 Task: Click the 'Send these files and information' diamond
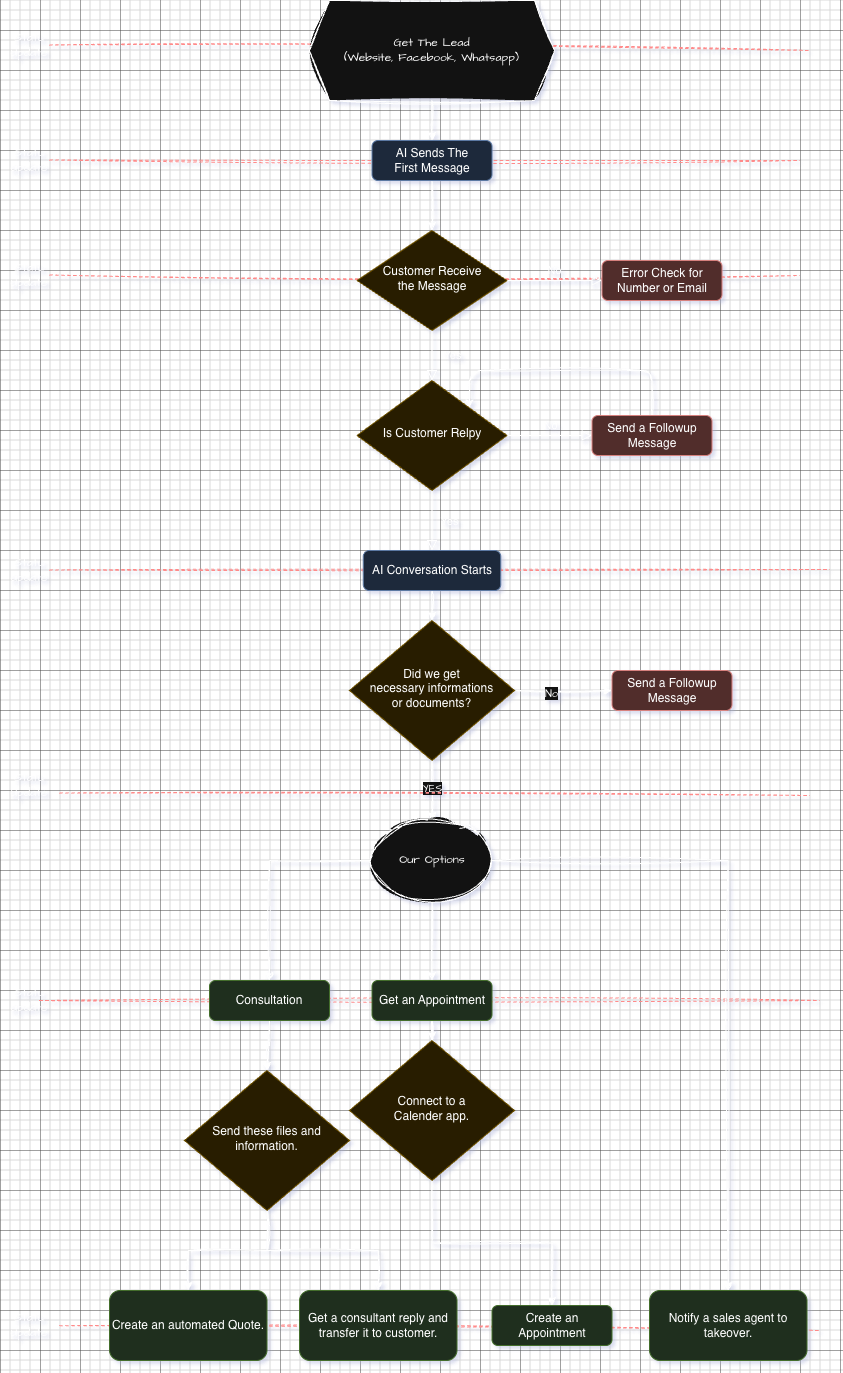click(x=267, y=1139)
